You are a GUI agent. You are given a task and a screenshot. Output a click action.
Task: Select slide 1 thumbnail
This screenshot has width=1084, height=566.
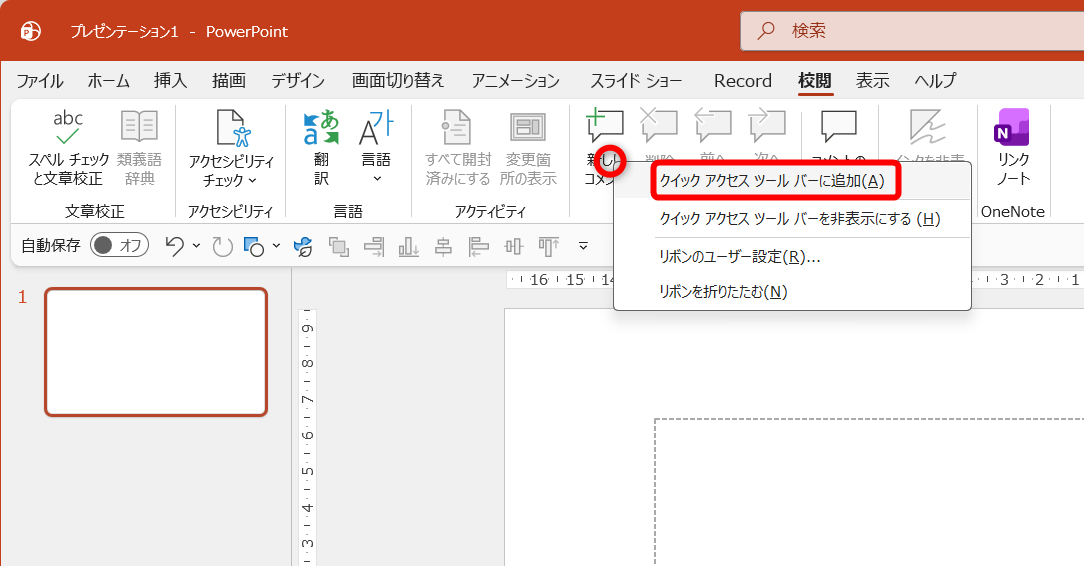point(156,352)
